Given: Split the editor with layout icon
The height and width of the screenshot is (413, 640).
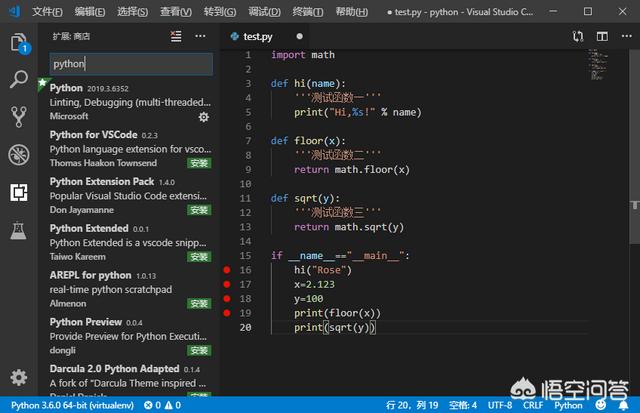Looking at the screenshot, I should point(602,36).
